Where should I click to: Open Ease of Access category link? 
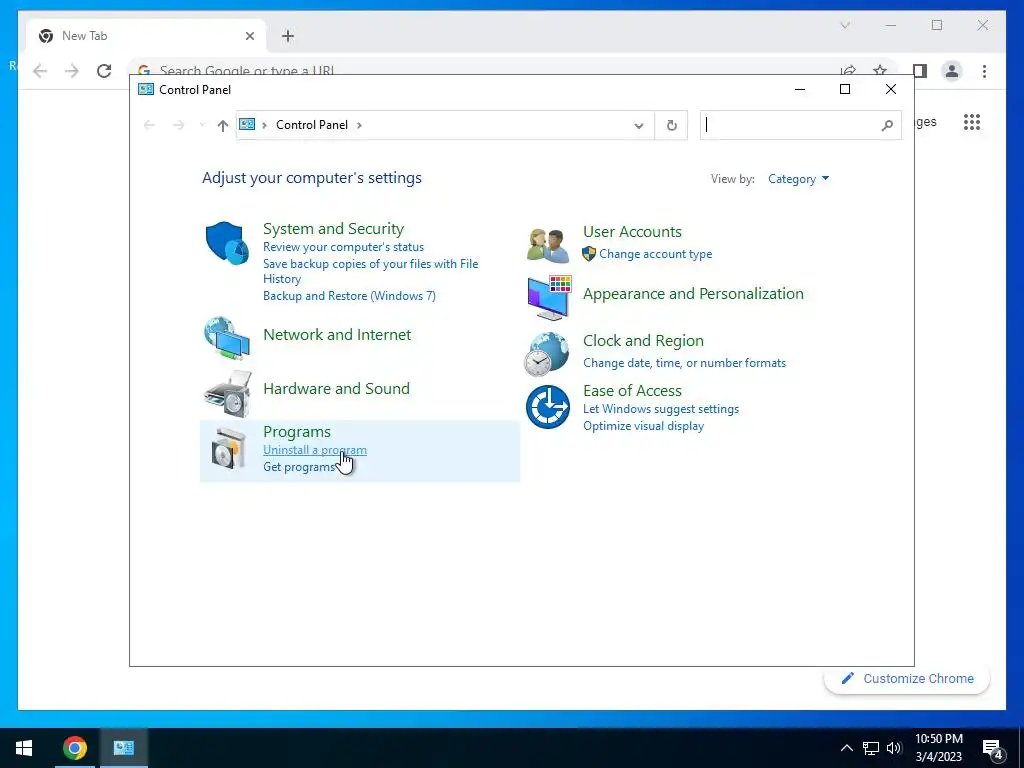[x=632, y=391]
